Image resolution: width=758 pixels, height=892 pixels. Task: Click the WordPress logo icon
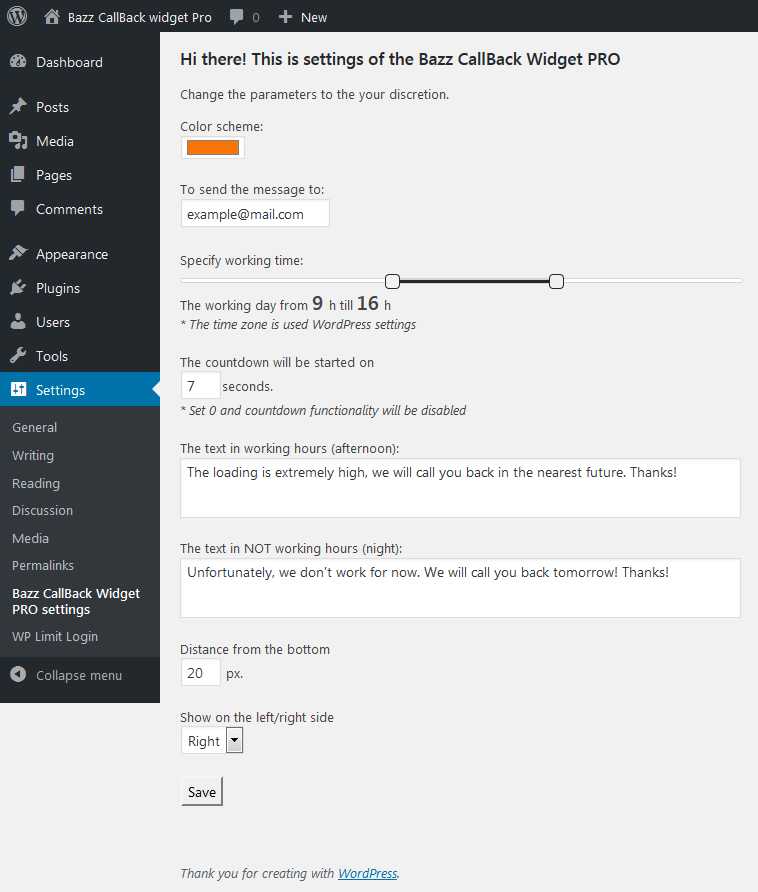pyautogui.click(x=17, y=16)
